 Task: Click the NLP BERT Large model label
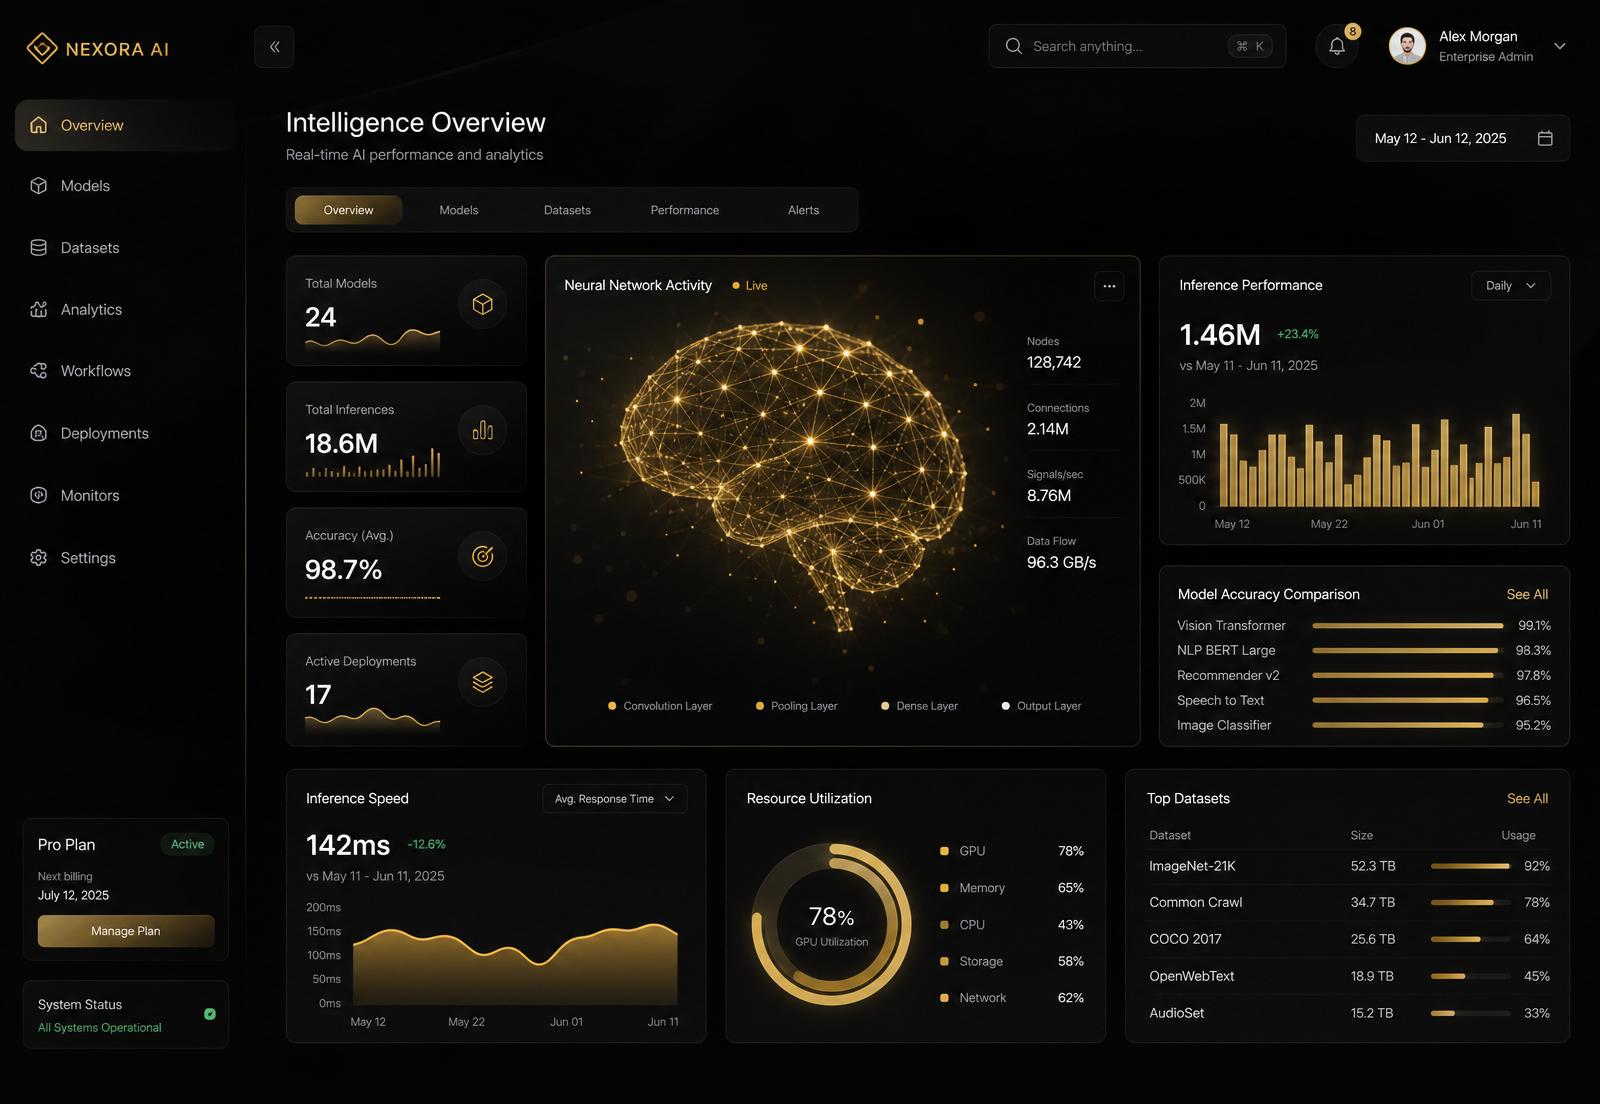1226,650
